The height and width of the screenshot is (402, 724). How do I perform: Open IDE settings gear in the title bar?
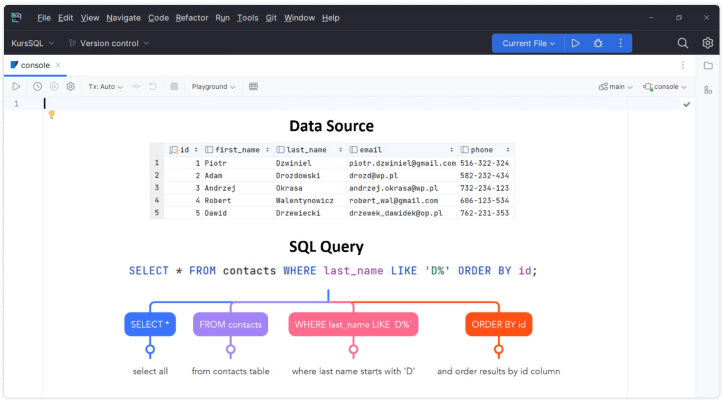[707, 43]
